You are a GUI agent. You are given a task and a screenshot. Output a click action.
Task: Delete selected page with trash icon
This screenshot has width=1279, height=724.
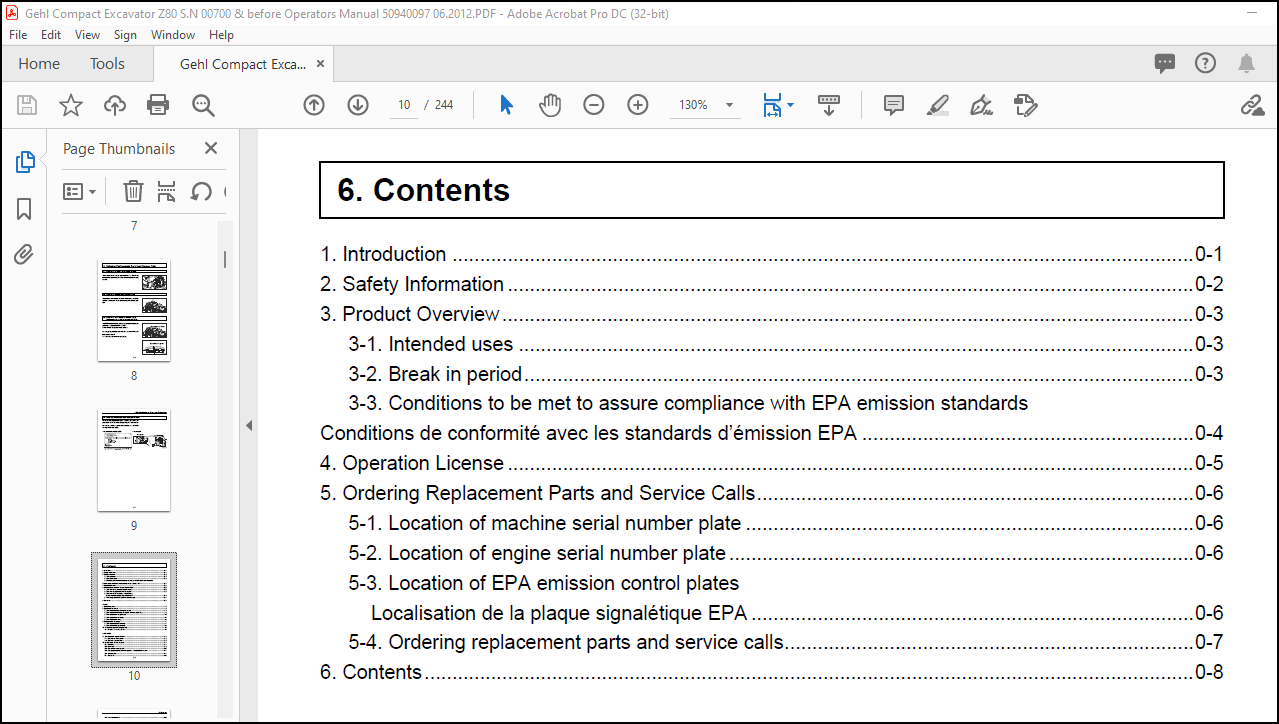133,191
